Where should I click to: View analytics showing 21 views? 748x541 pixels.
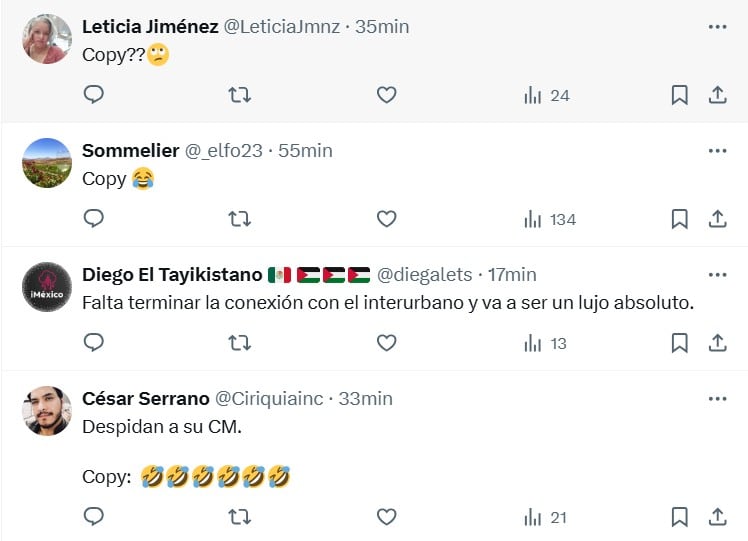[545, 517]
